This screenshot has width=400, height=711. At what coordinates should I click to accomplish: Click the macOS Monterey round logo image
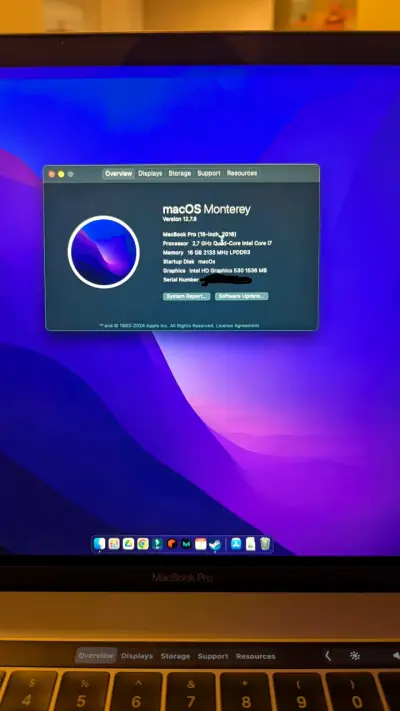pyautogui.click(x=103, y=252)
